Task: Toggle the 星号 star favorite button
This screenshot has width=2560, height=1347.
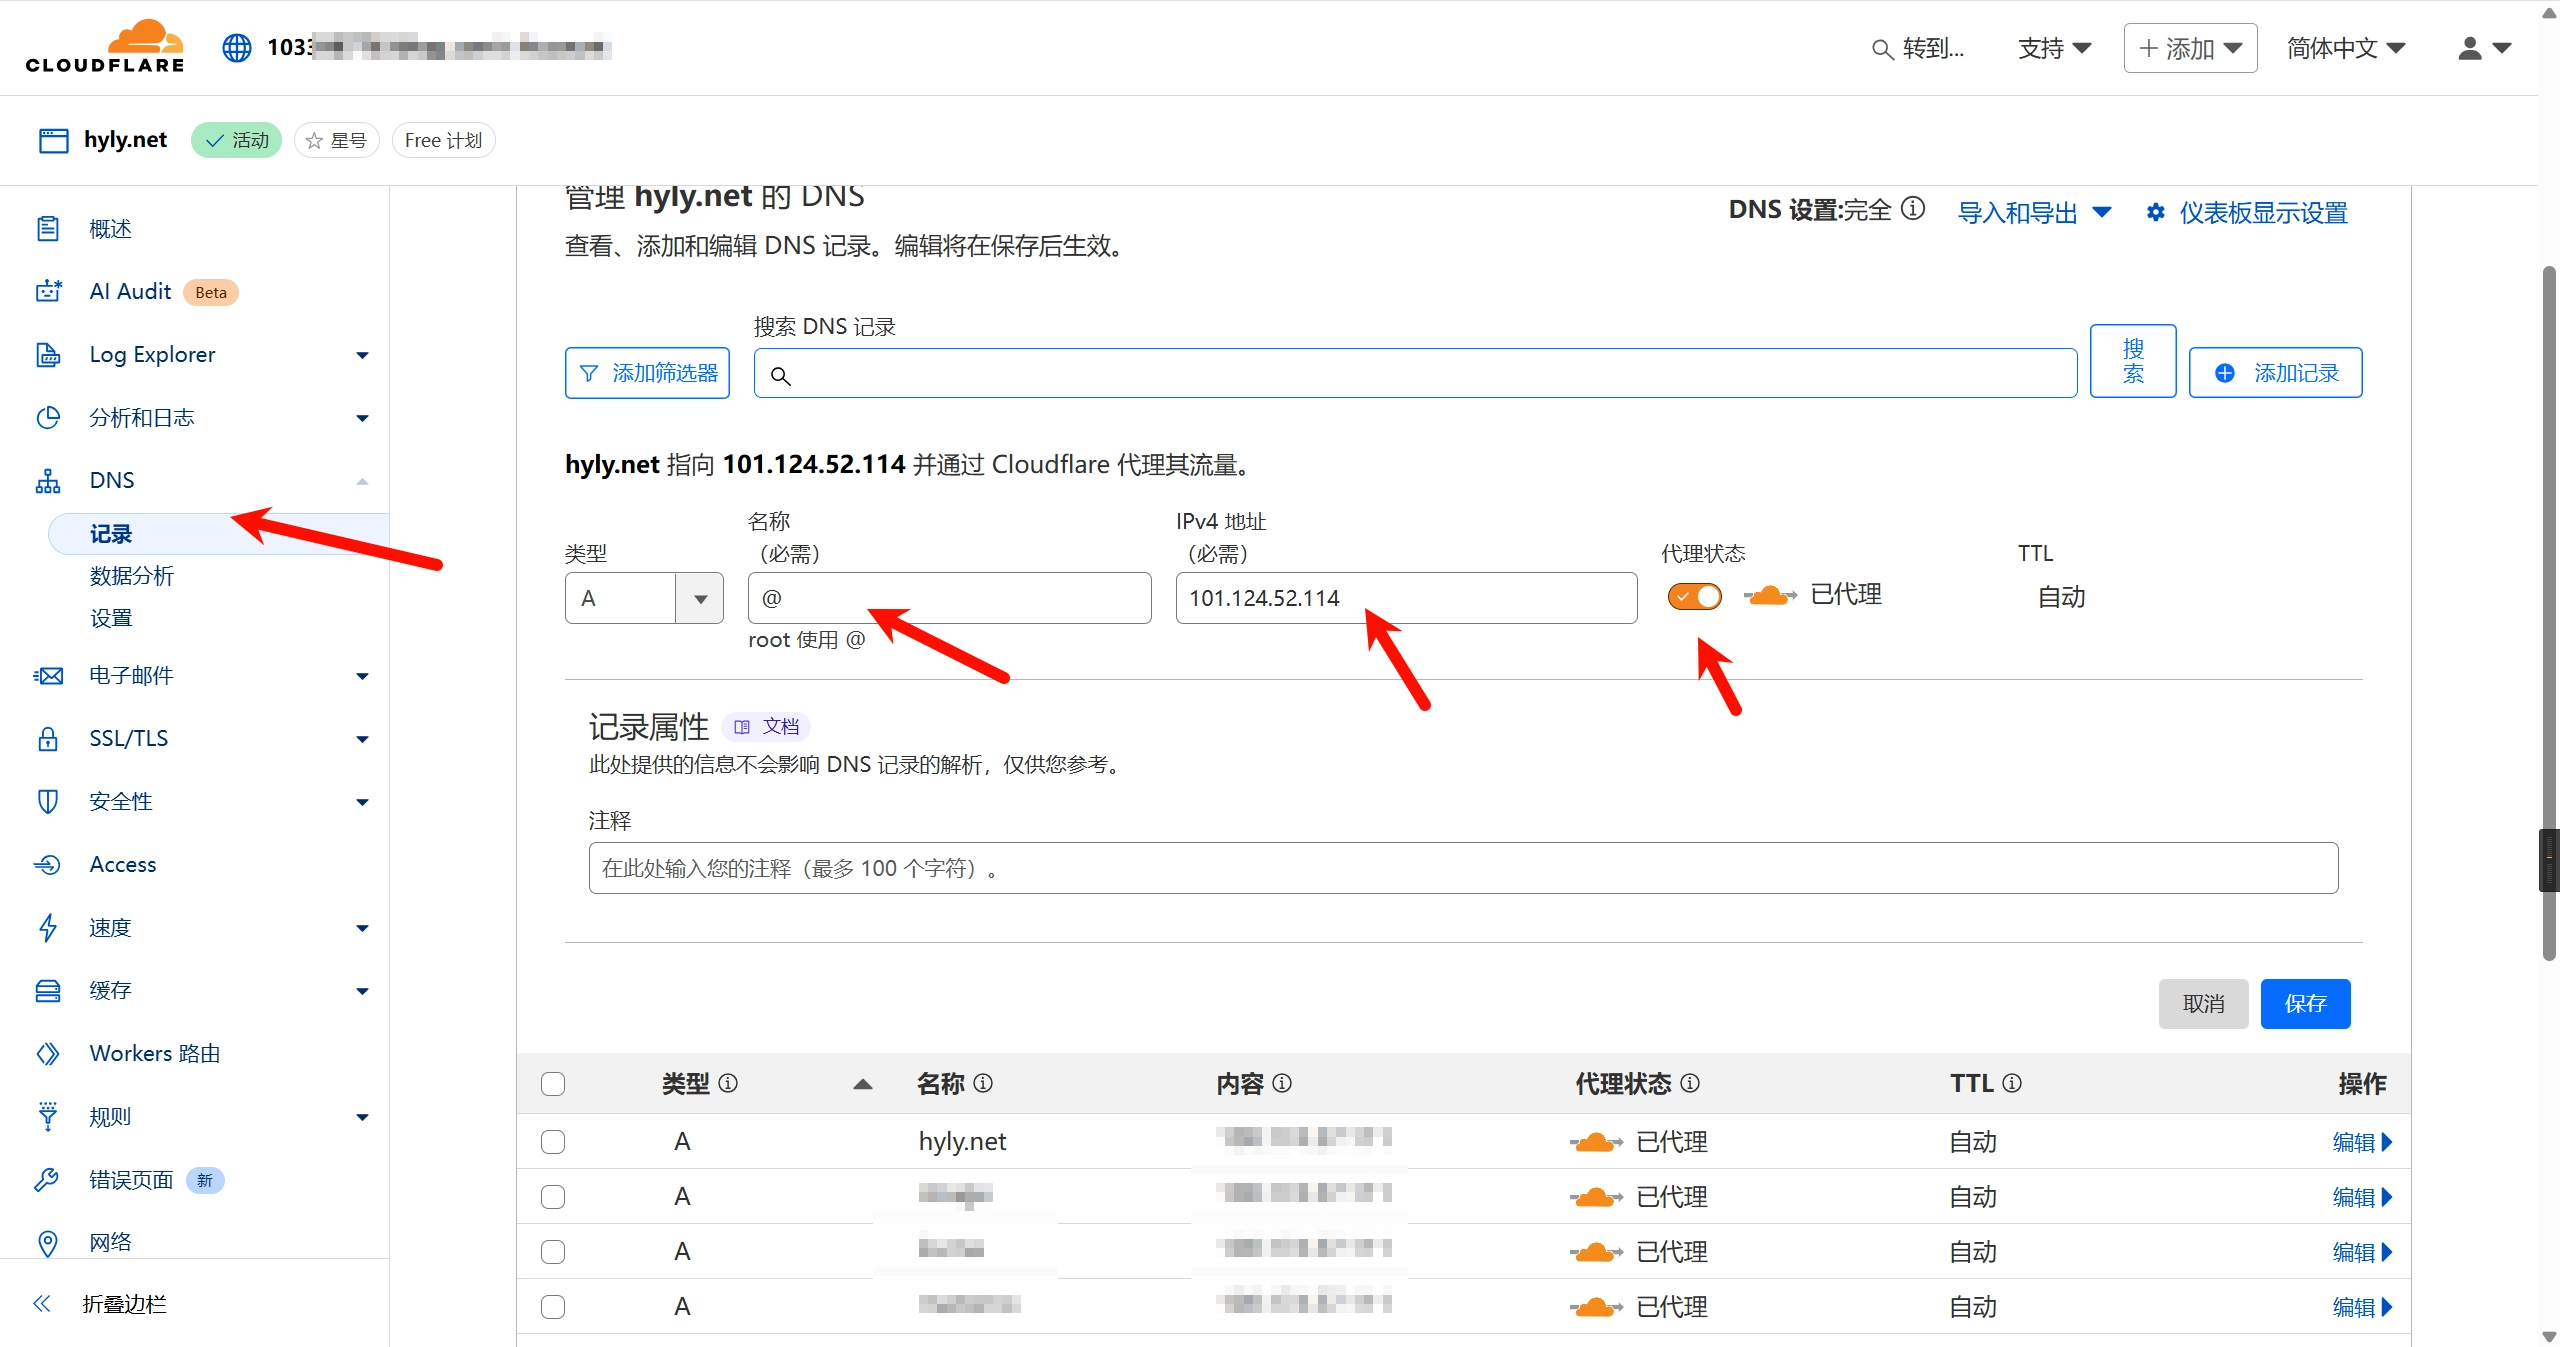Action: (337, 141)
